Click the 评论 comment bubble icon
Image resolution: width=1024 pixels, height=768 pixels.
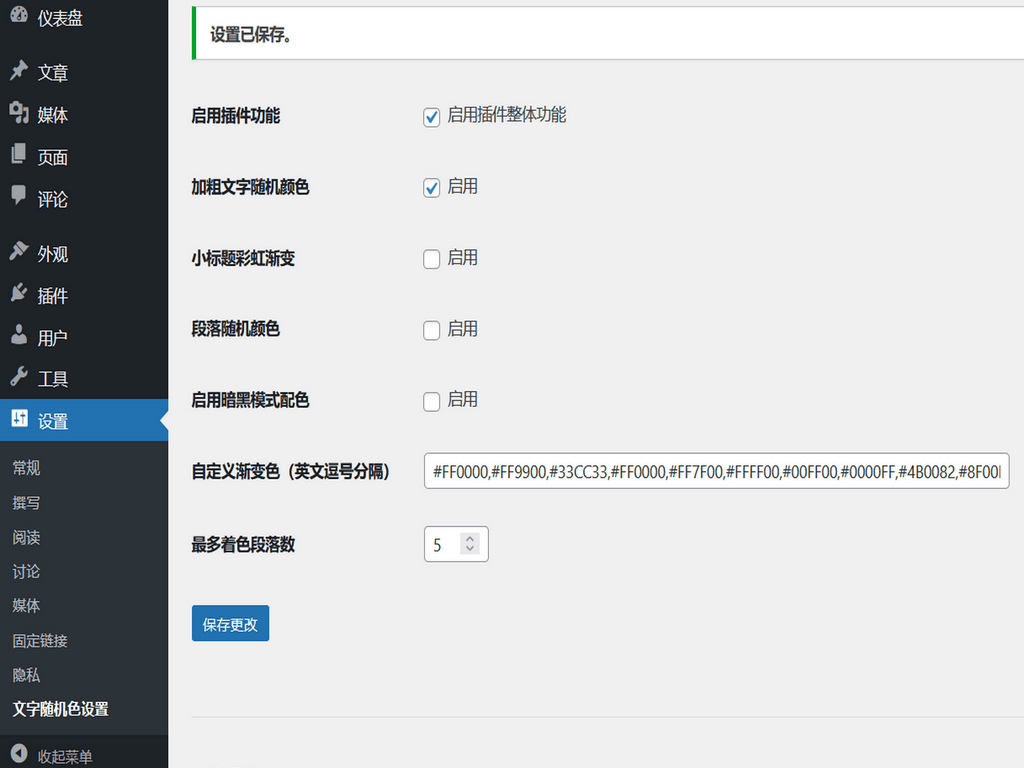pos(19,195)
